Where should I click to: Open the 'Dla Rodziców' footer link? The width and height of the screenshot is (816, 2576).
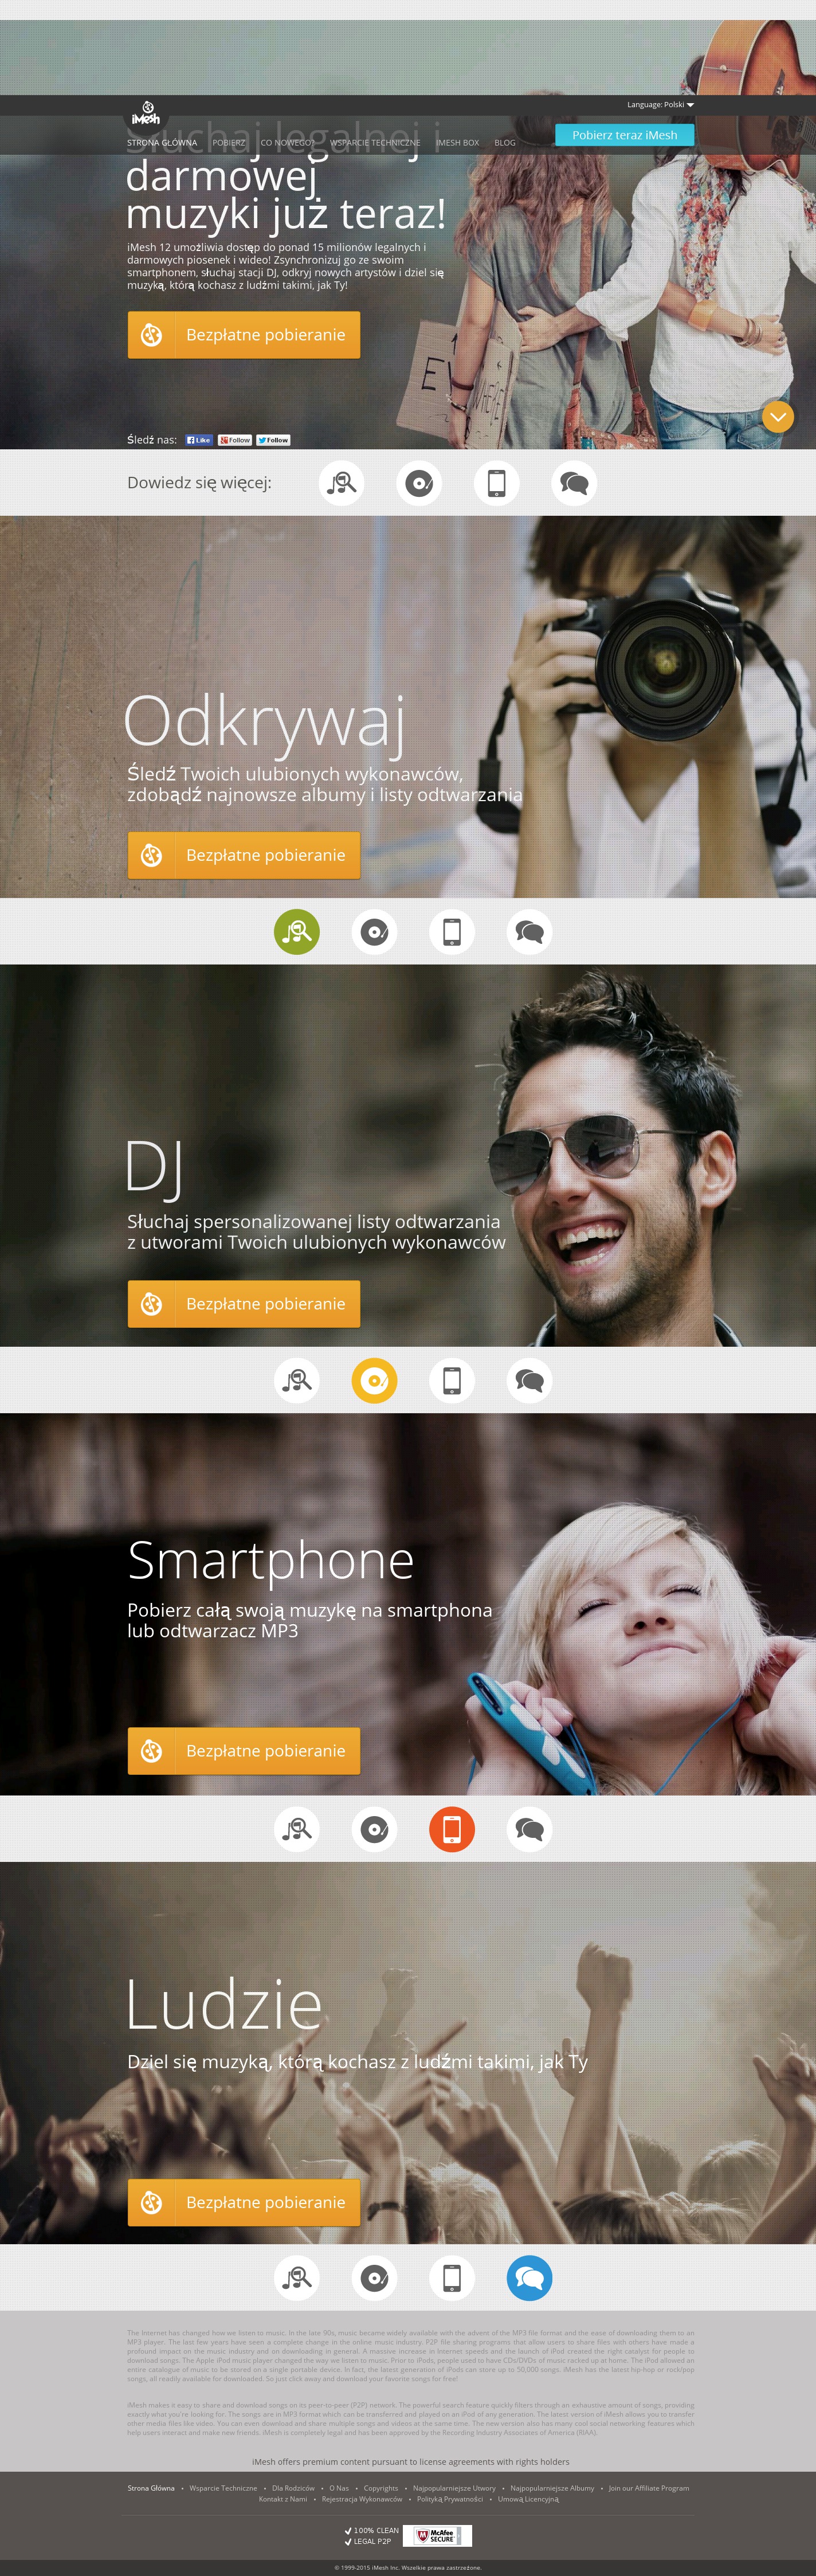(293, 2488)
